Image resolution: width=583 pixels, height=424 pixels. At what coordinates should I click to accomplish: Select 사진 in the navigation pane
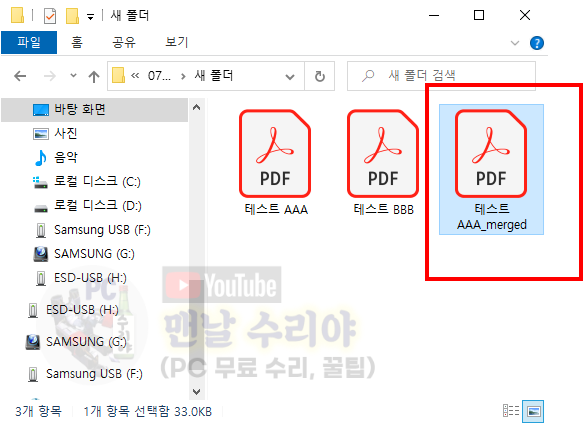click(94, 134)
